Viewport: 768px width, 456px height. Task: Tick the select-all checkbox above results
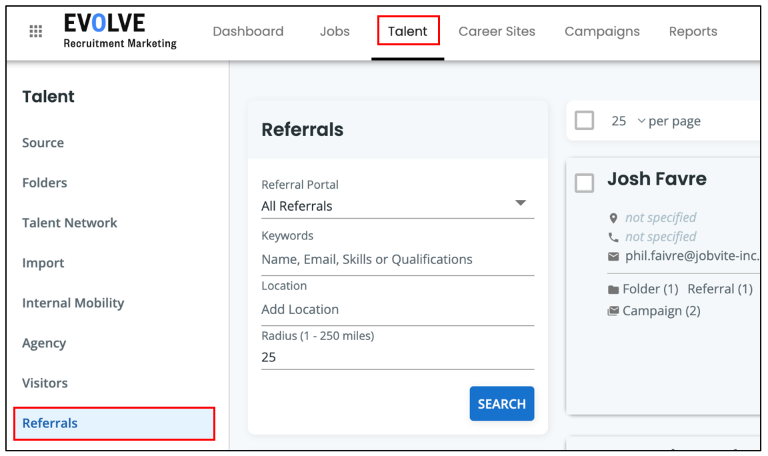(584, 120)
